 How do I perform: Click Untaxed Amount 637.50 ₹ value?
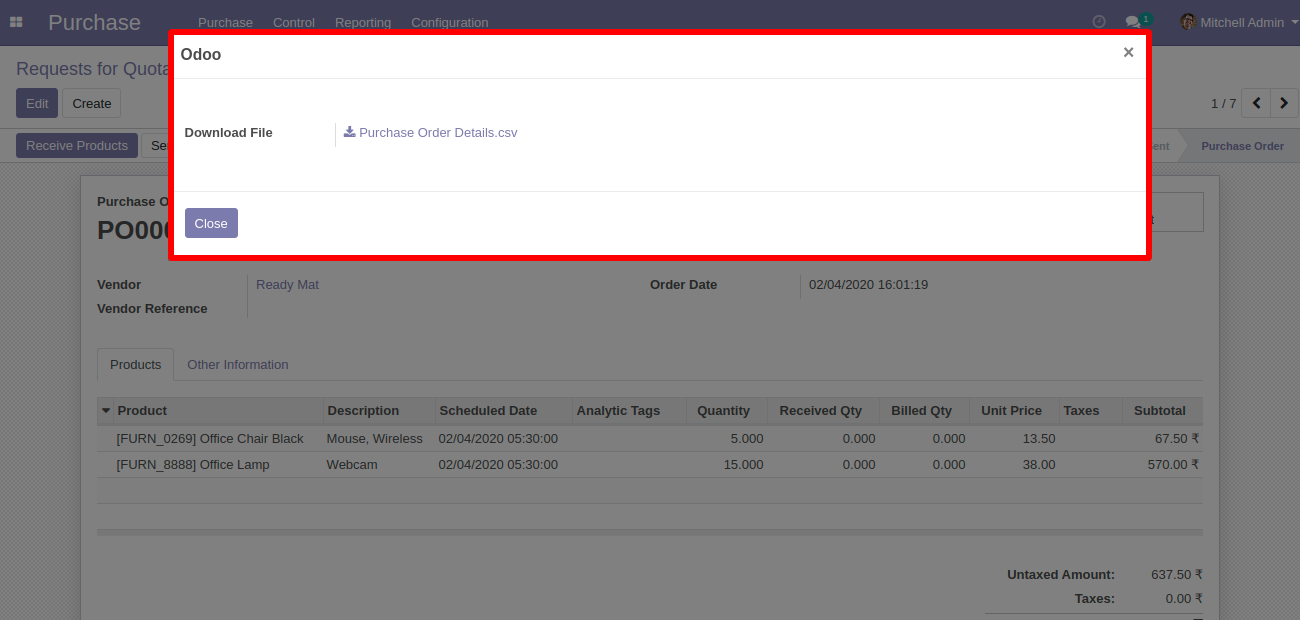coord(1177,575)
